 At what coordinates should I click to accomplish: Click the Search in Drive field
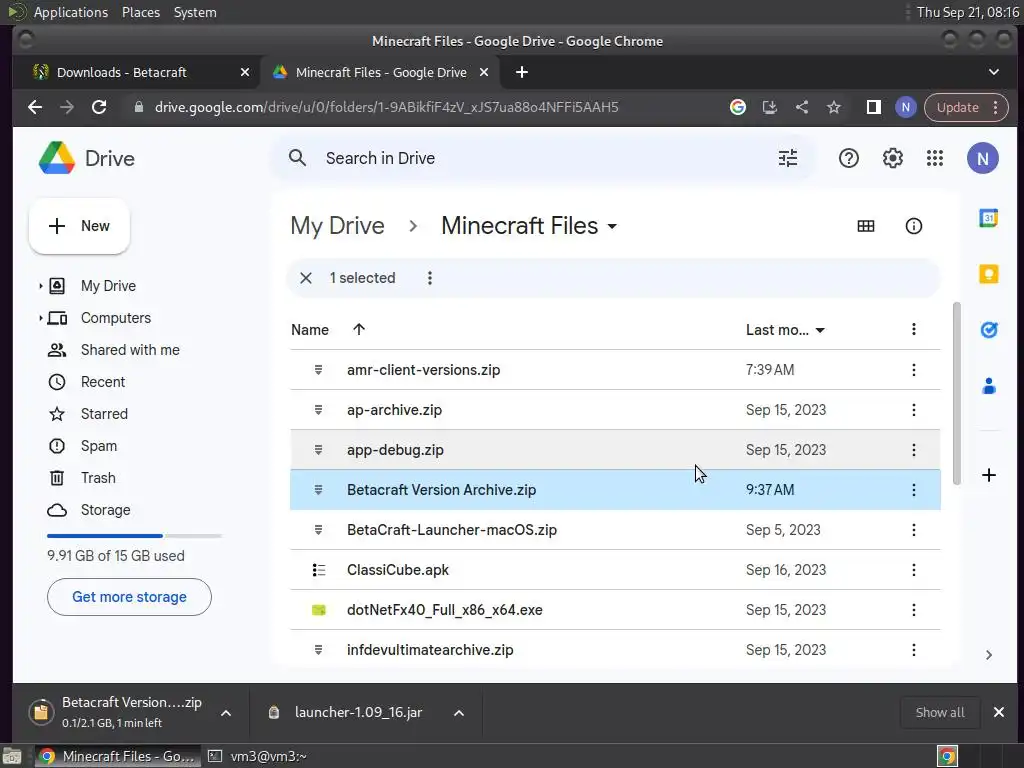542,158
